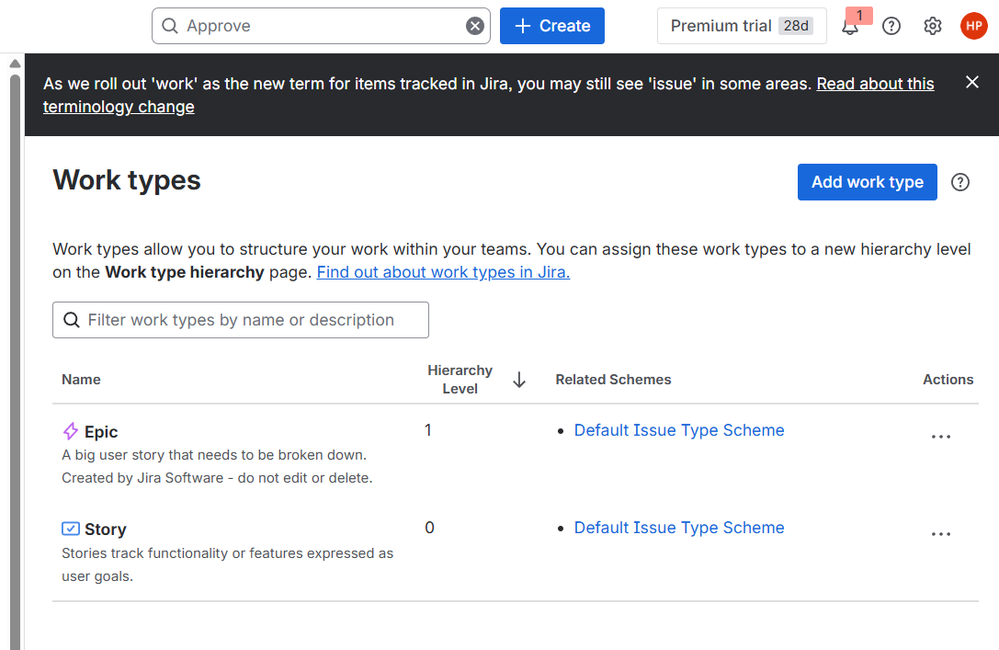The width and height of the screenshot is (999, 650).
Task: Click the Name column header
Action: (81, 380)
